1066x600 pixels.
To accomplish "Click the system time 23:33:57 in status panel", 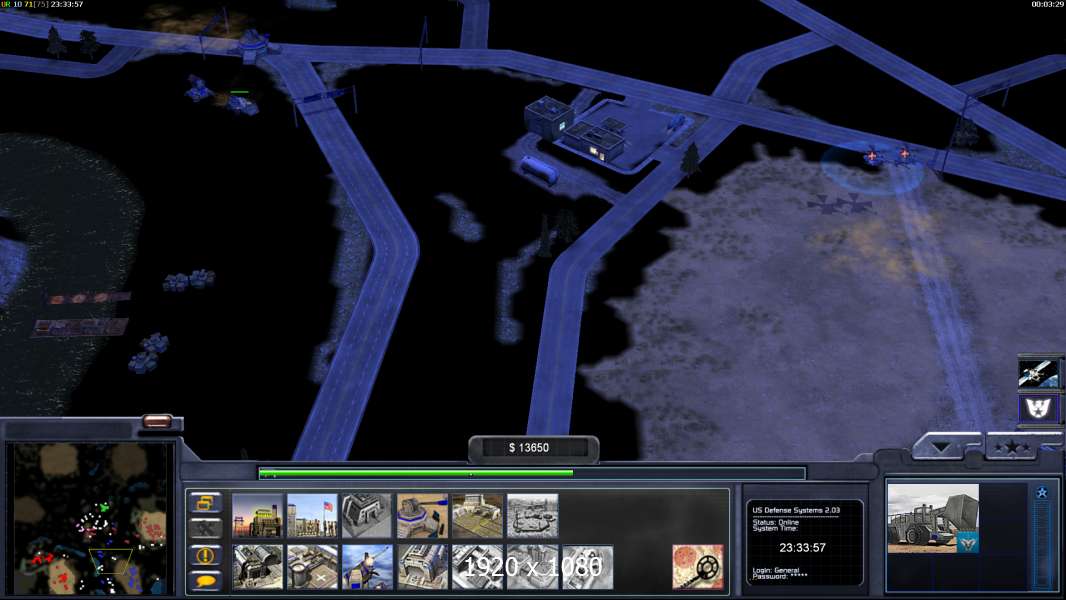I will (x=802, y=548).
